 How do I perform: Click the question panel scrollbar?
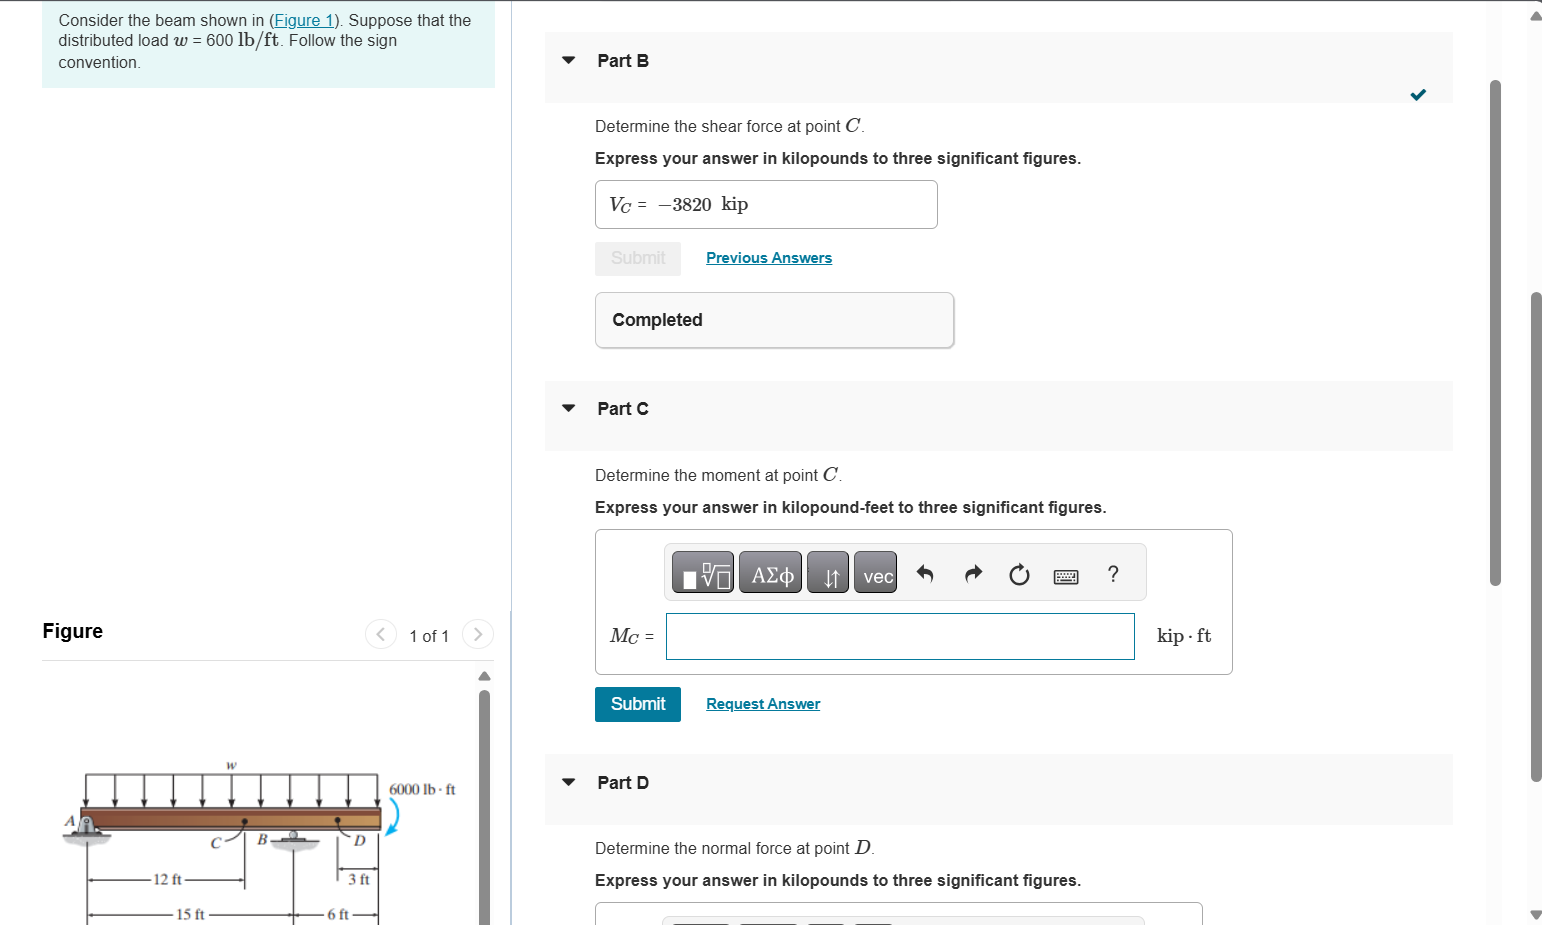pyautogui.click(x=1495, y=332)
